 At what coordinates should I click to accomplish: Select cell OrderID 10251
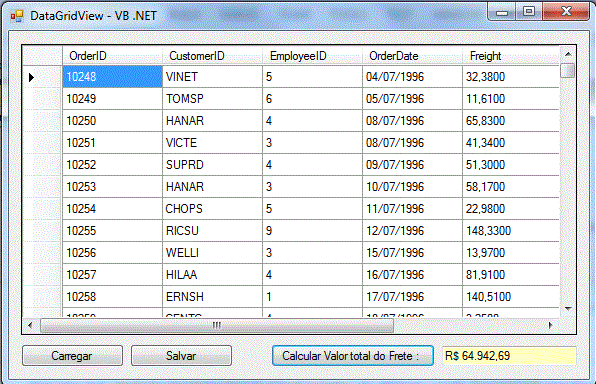pyautogui.click(x=113, y=143)
